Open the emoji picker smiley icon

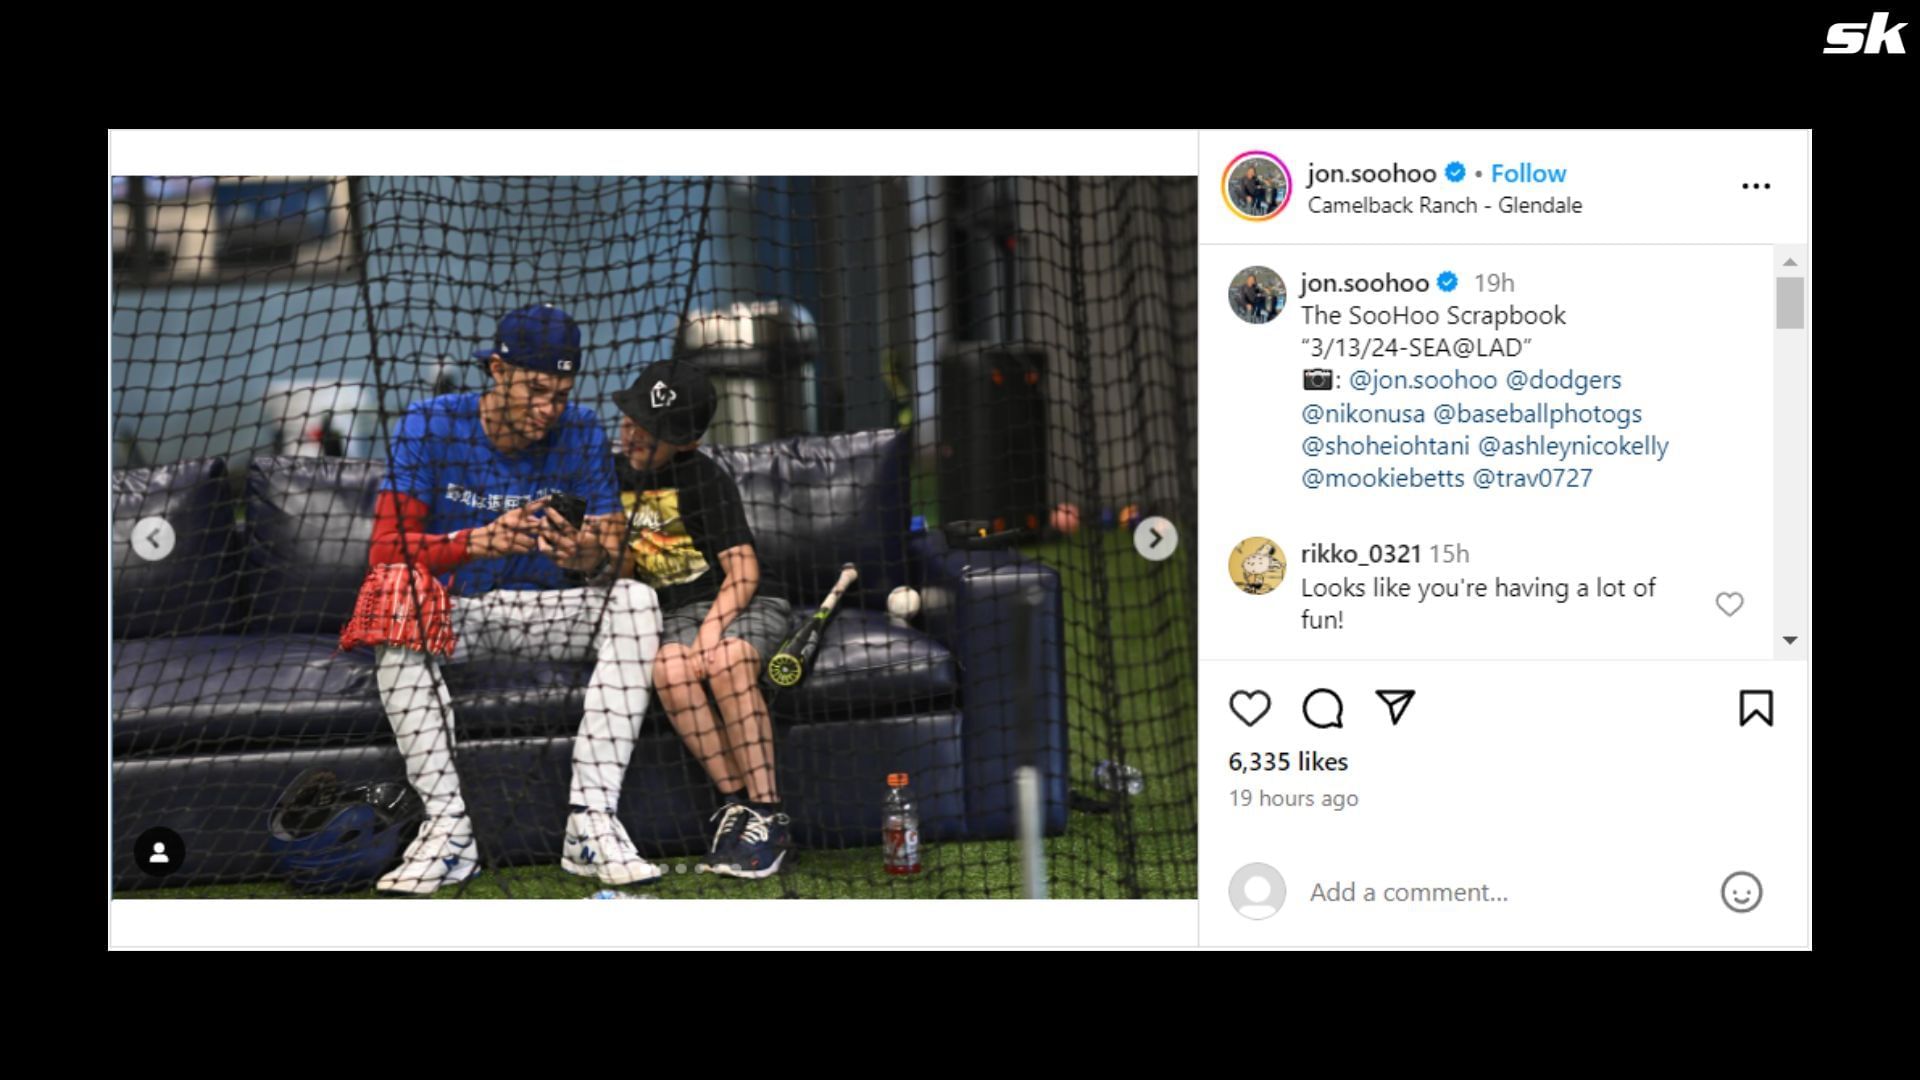pos(1741,892)
